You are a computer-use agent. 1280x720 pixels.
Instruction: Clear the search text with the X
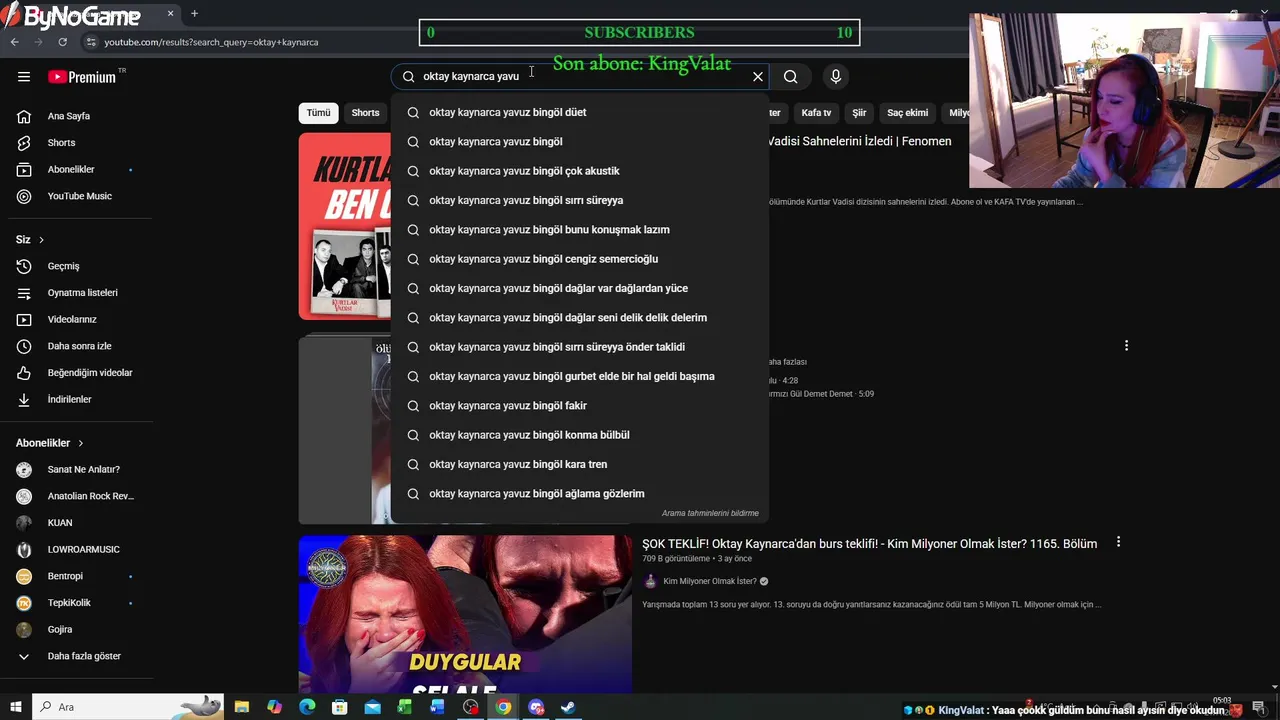[758, 76]
